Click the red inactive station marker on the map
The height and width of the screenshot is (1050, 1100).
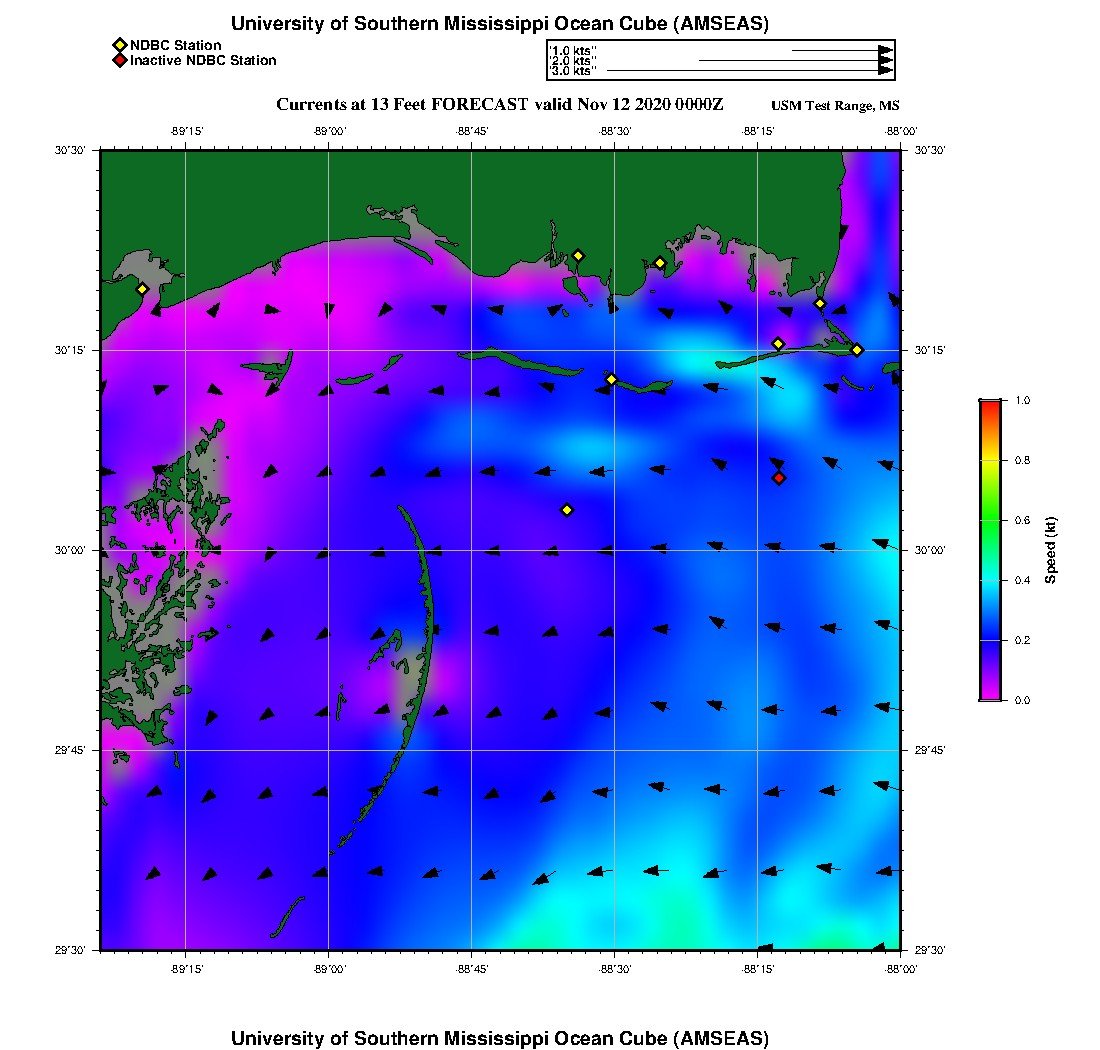tap(779, 478)
